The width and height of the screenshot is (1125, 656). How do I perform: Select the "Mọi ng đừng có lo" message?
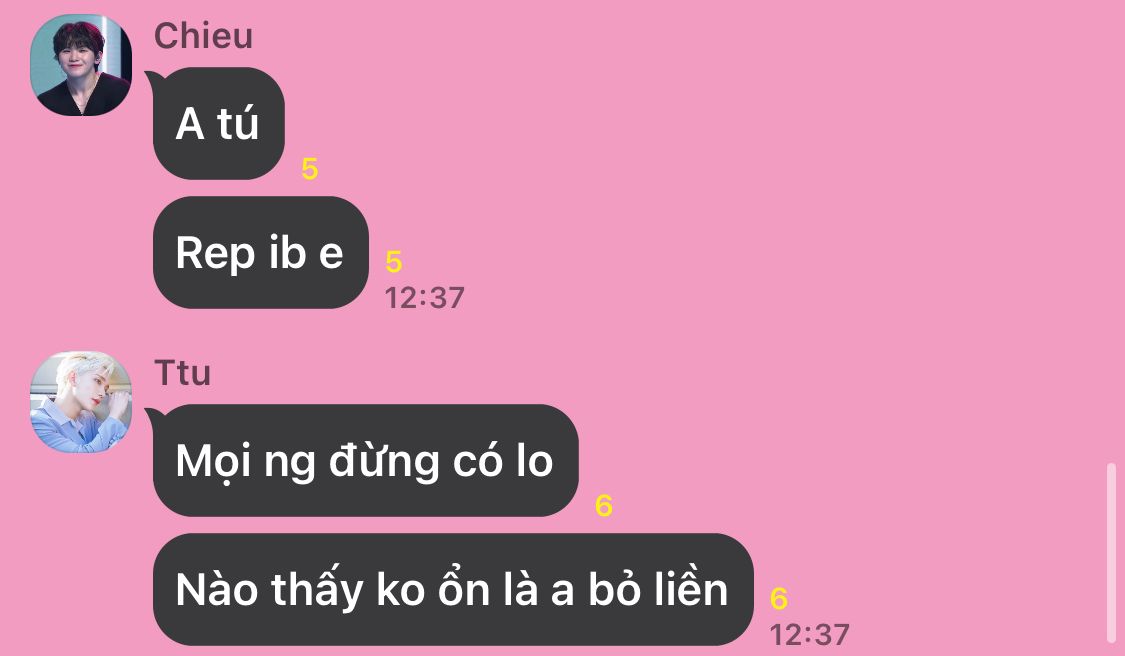pos(365,460)
